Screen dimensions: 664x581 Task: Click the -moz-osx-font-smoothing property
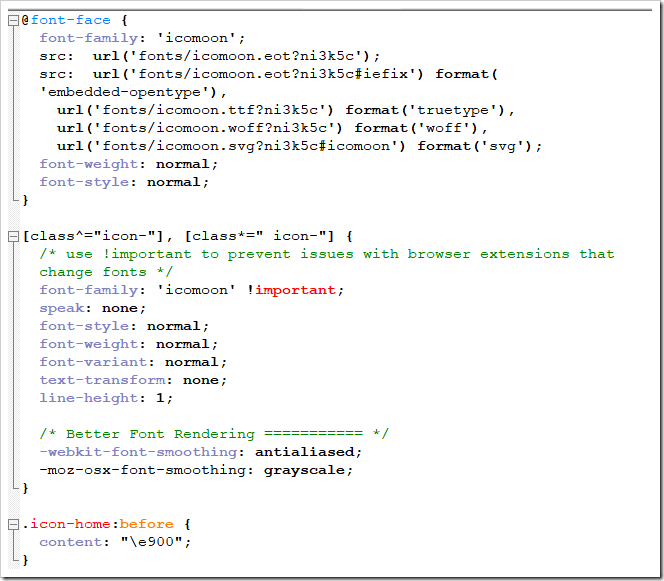142,470
